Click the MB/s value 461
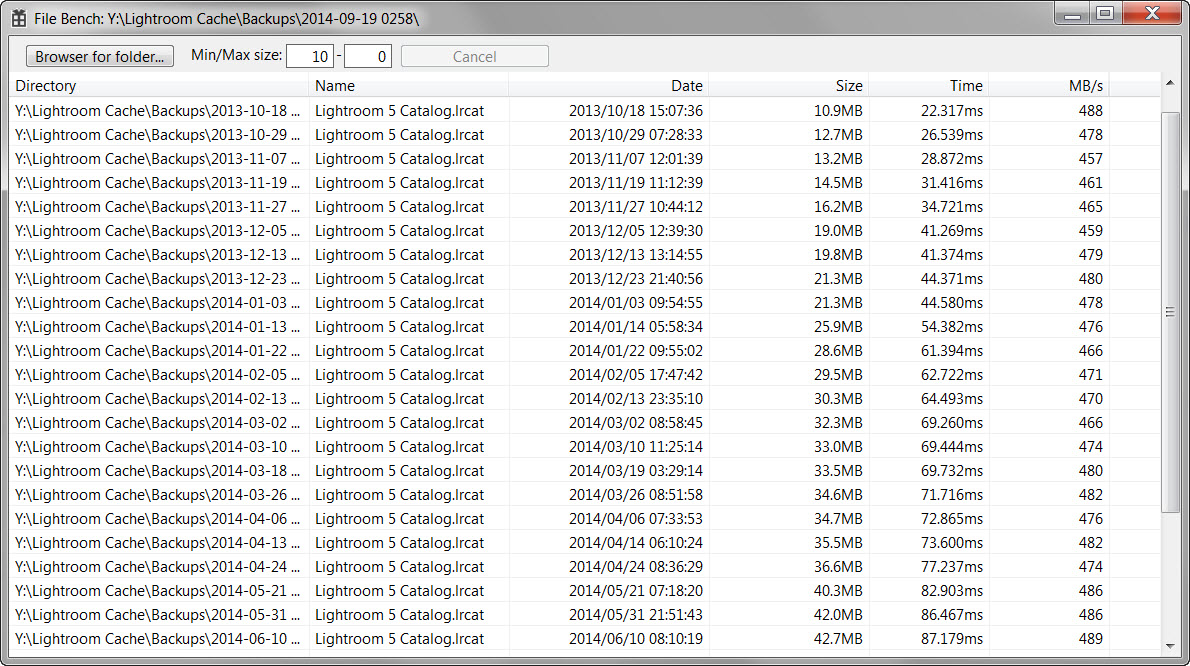Image resolution: width=1190 pixels, height=666 pixels. tap(1091, 183)
